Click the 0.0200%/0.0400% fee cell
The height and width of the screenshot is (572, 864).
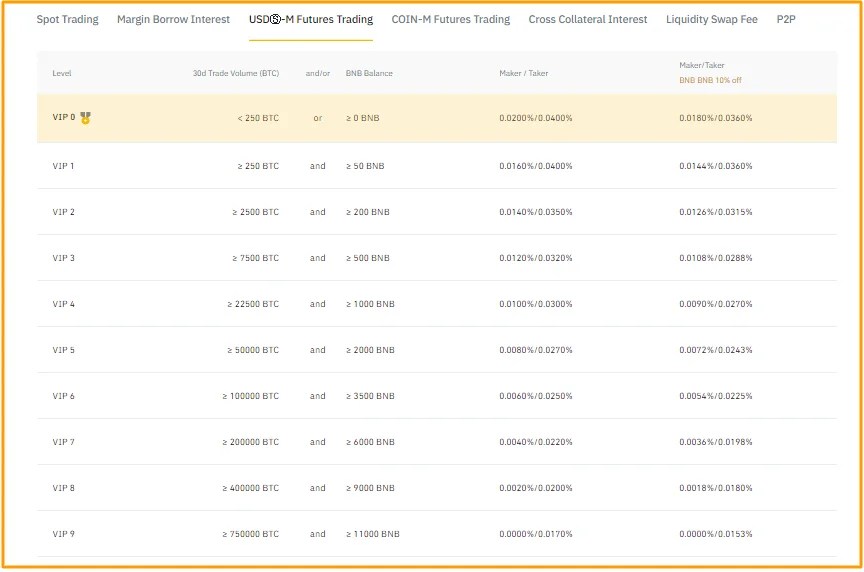(536, 118)
